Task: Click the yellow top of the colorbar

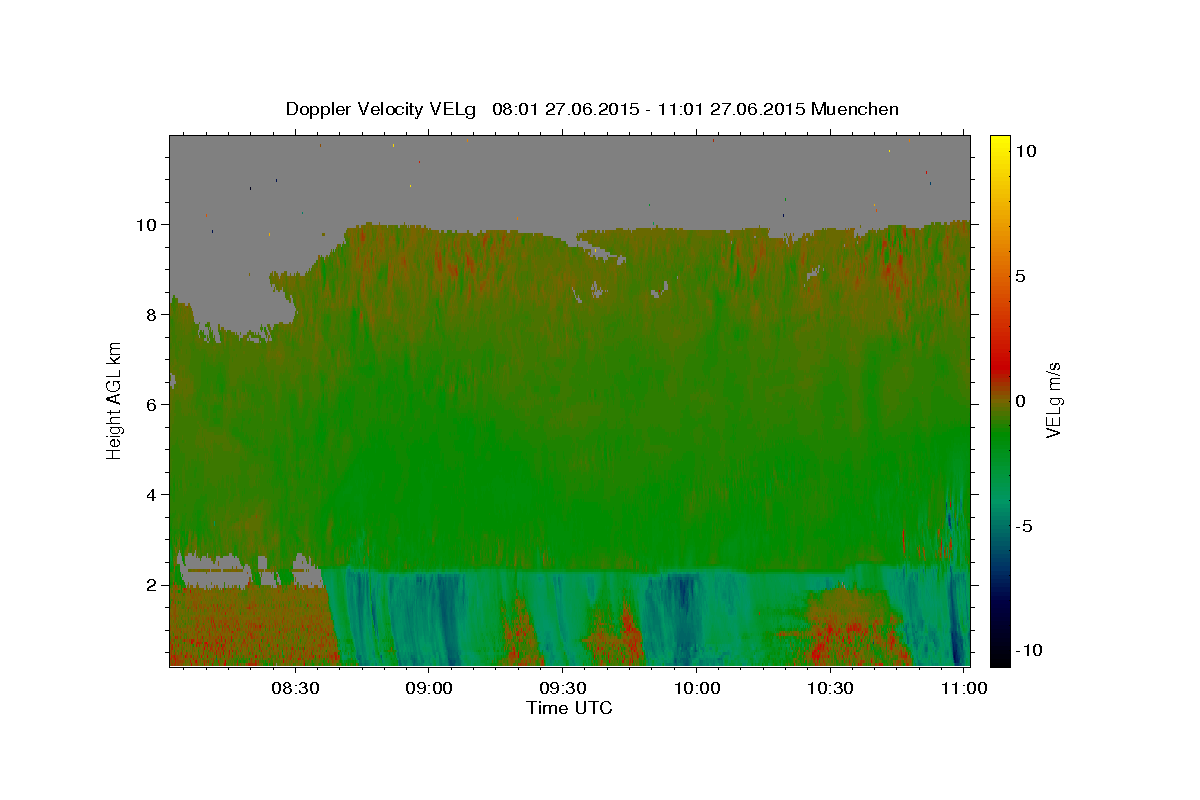Action: 1000,145
